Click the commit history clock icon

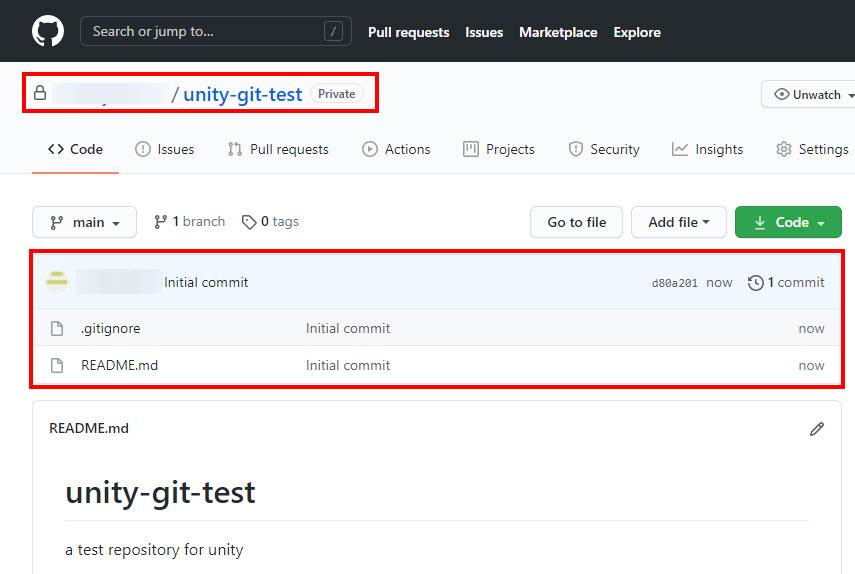click(755, 283)
